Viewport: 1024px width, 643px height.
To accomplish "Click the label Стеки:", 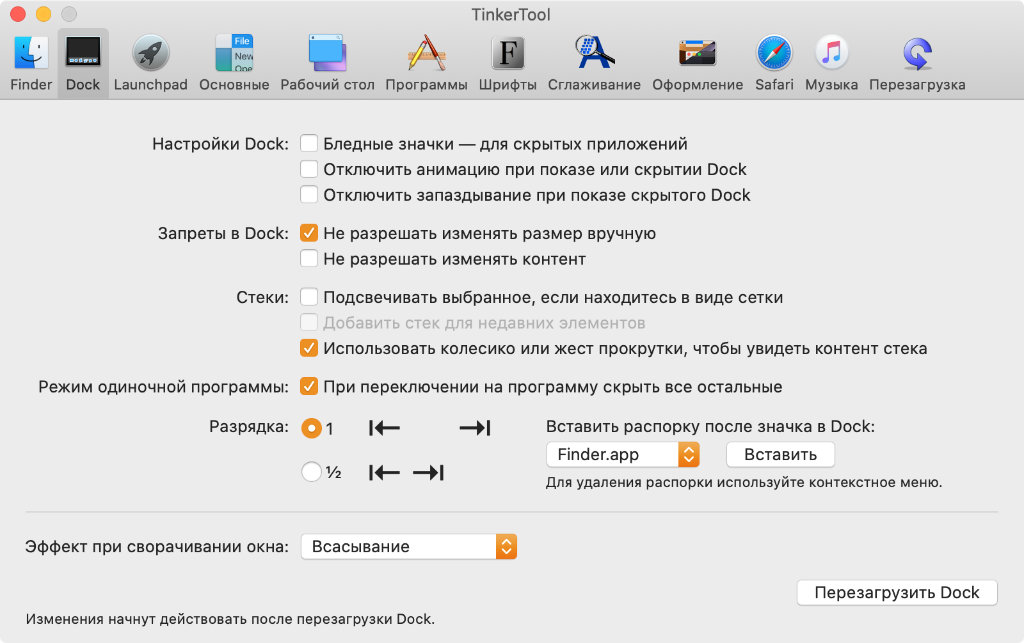I will tap(262, 297).
